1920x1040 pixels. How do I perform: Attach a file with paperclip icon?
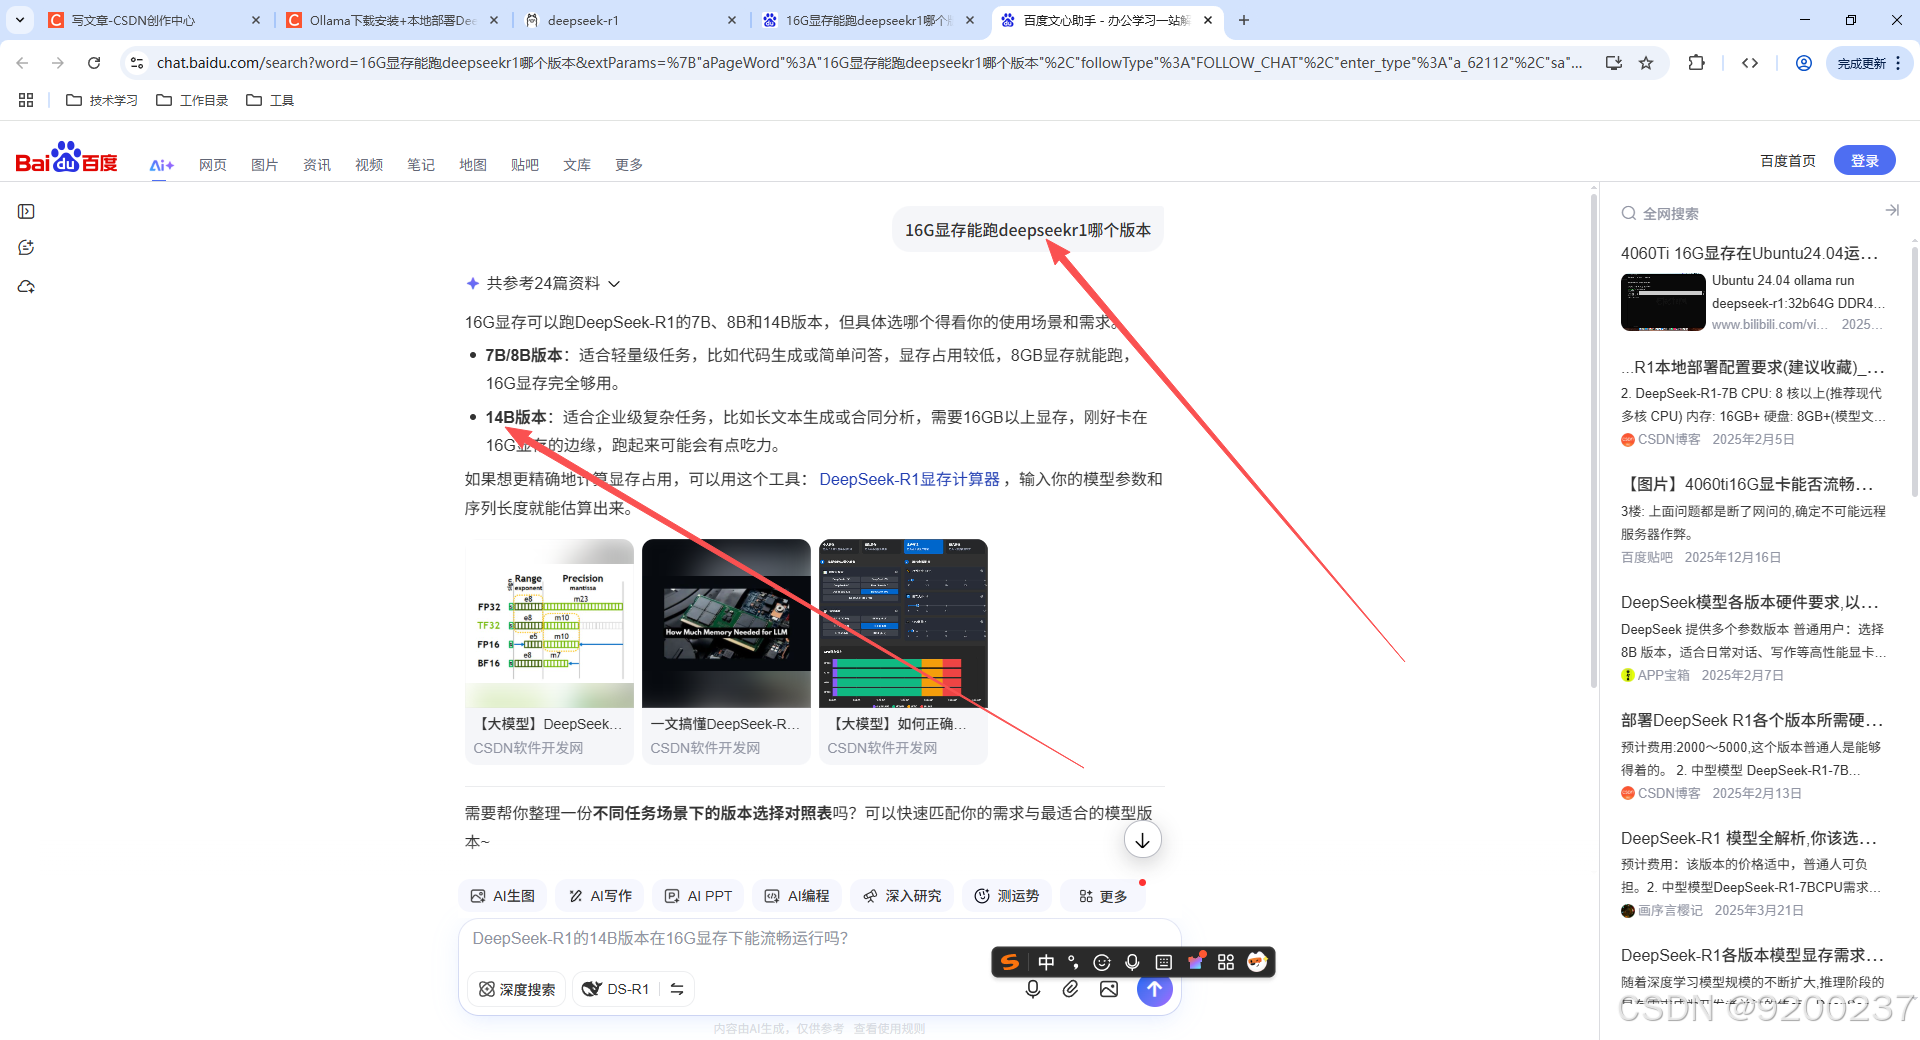1071,989
